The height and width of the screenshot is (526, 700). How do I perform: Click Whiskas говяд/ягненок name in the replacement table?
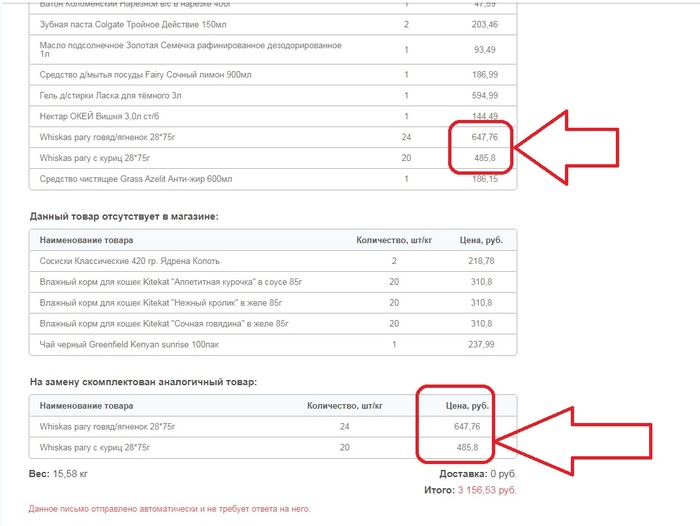pos(107,427)
